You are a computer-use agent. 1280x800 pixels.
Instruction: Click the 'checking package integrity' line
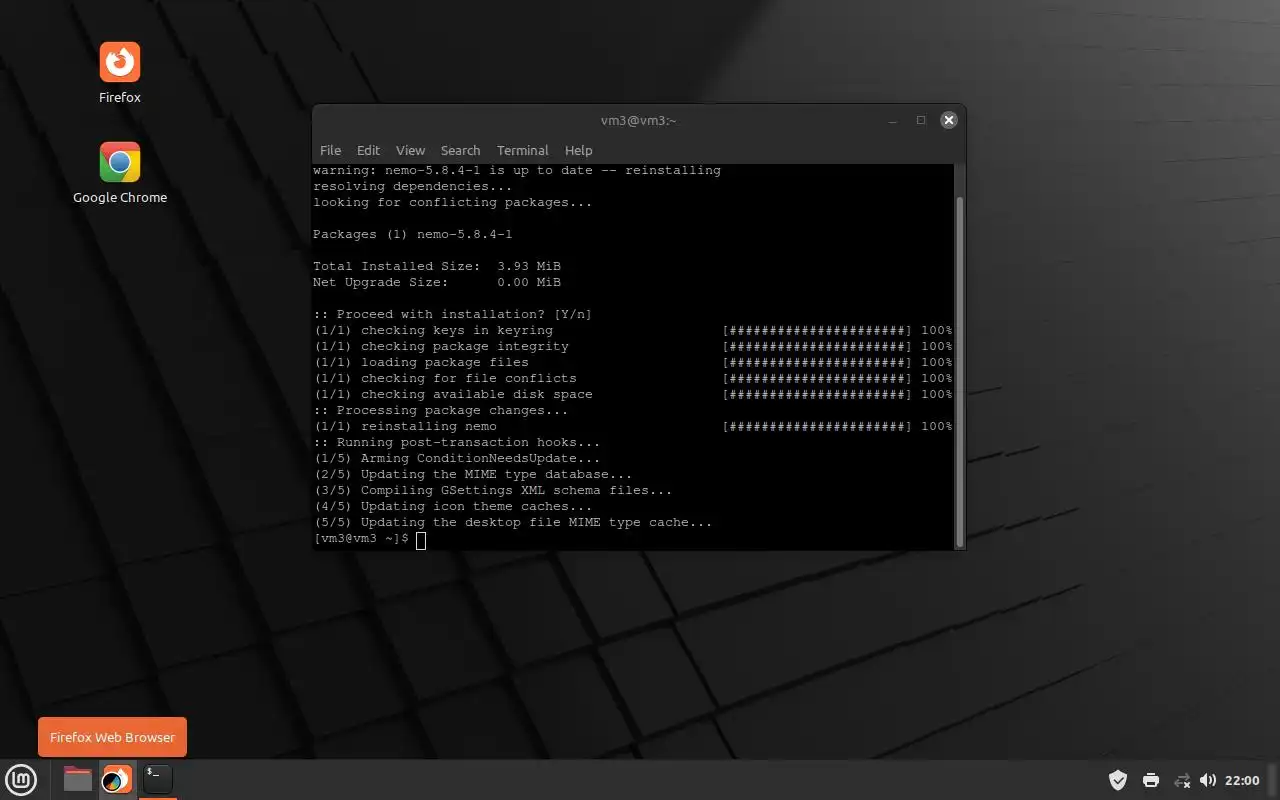click(632, 346)
